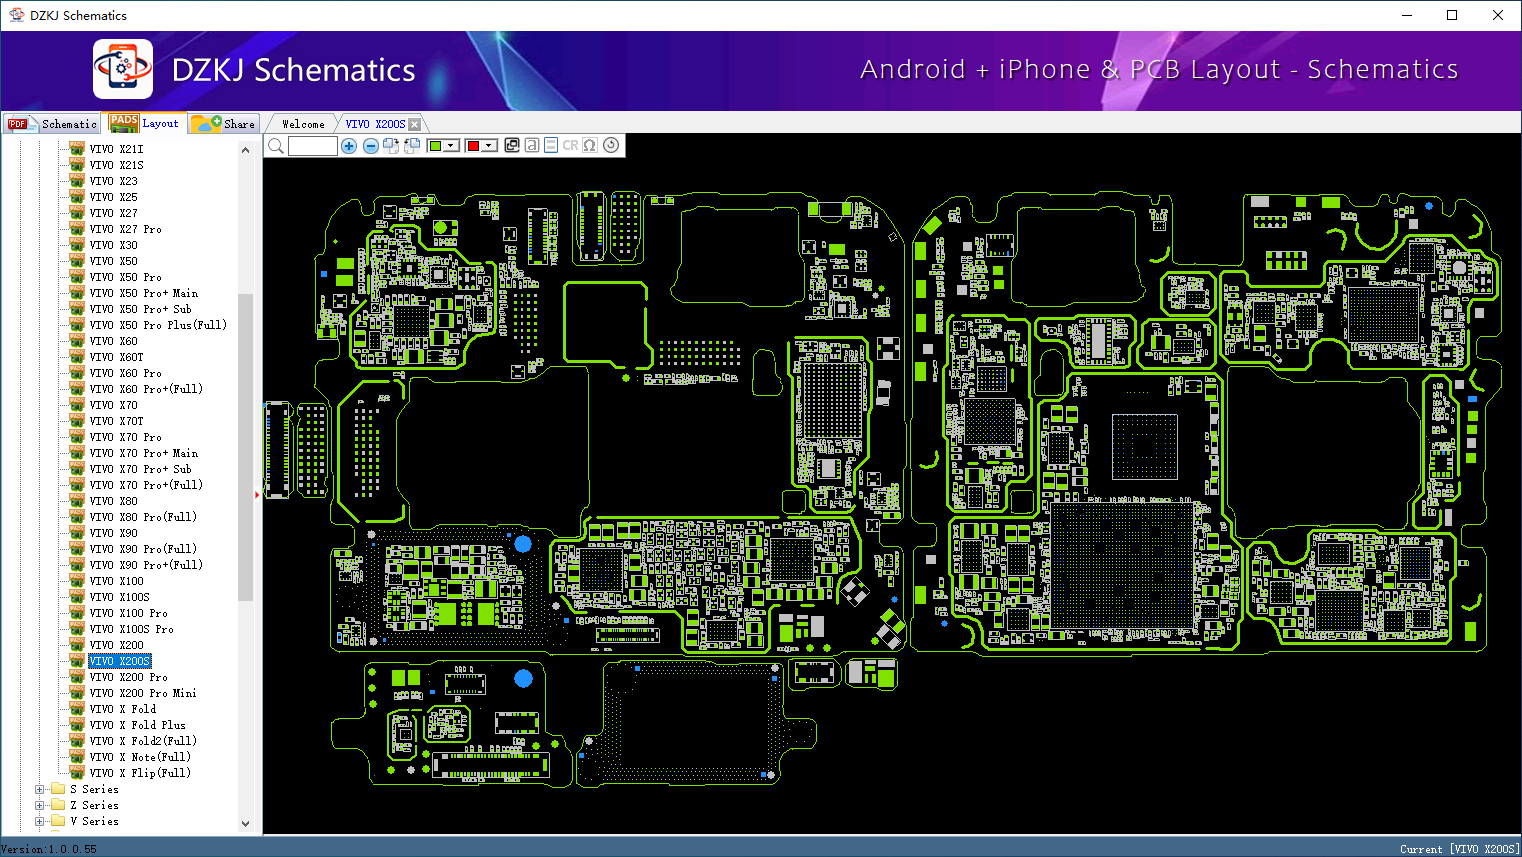The height and width of the screenshot is (857, 1522).
Task: Click the PADS icon beside VIVO X80
Action: 77,501
